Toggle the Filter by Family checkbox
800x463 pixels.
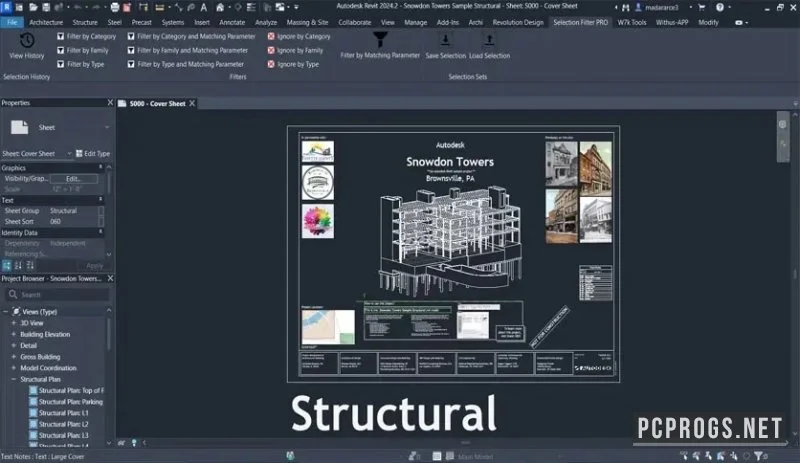tap(61, 50)
